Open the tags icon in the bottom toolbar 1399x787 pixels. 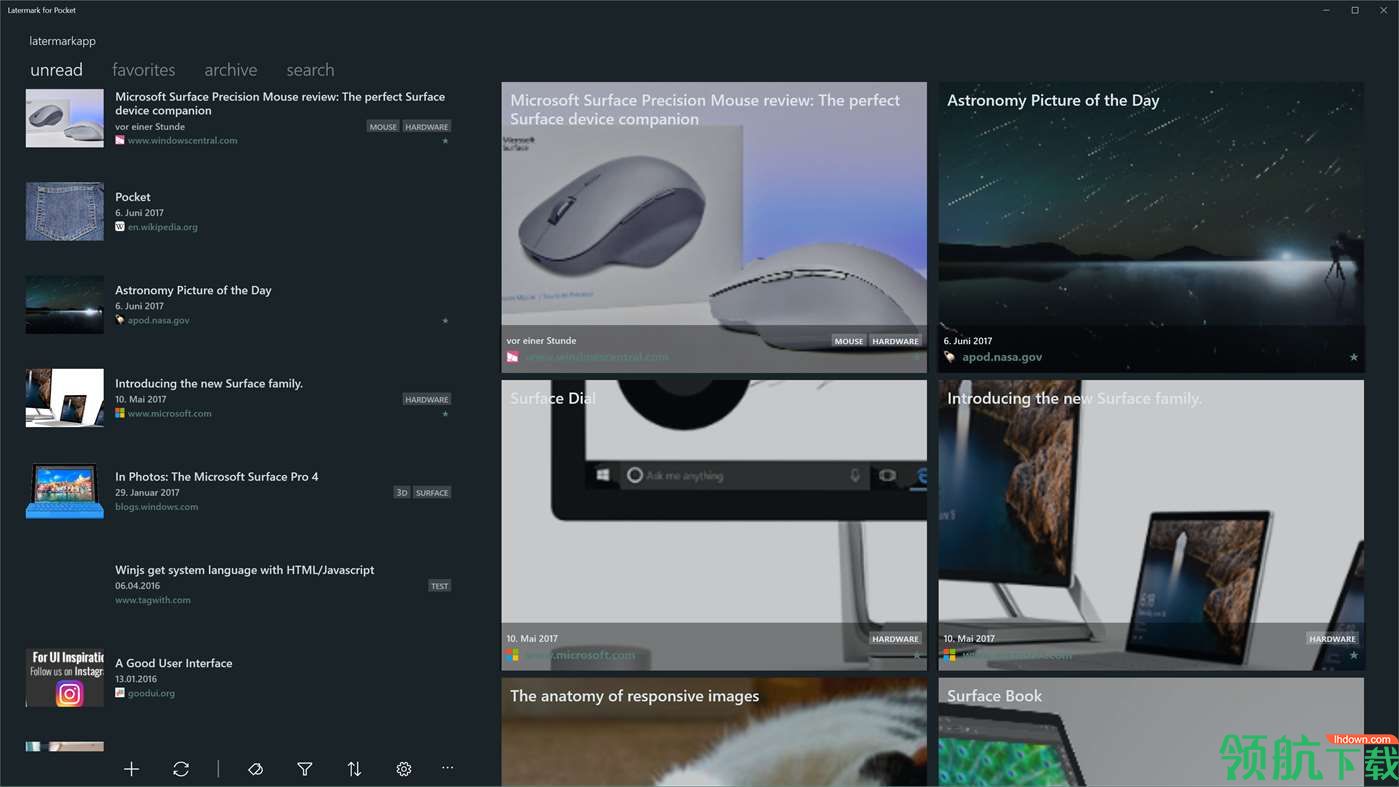click(x=255, y=769)
